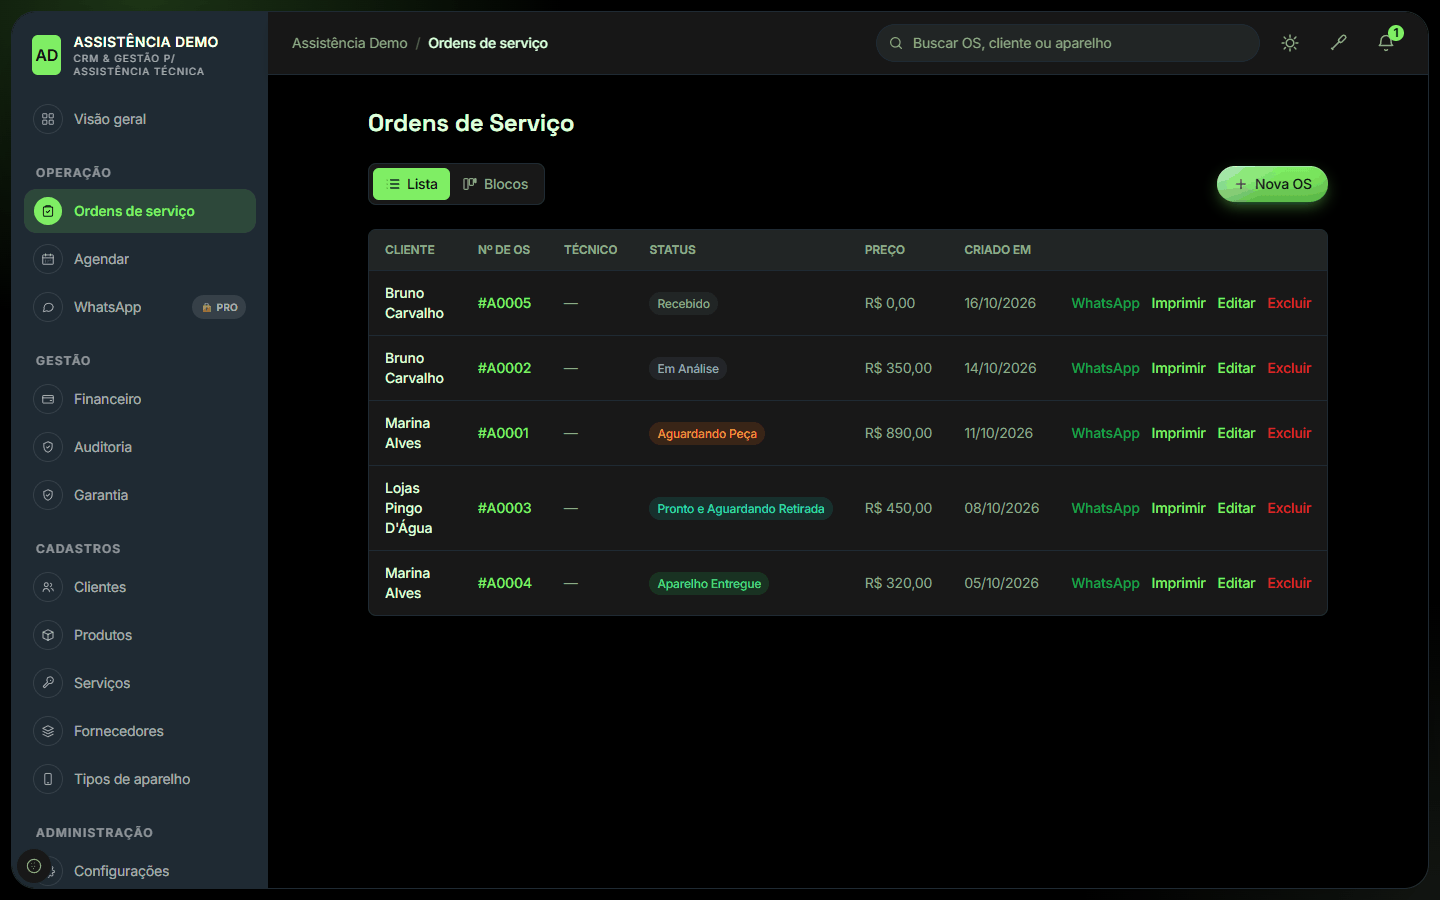This screenshot has height=900, width=1440.
Task: Click the PRO badge next to WhatsApp
Action: tap(219, 307)
